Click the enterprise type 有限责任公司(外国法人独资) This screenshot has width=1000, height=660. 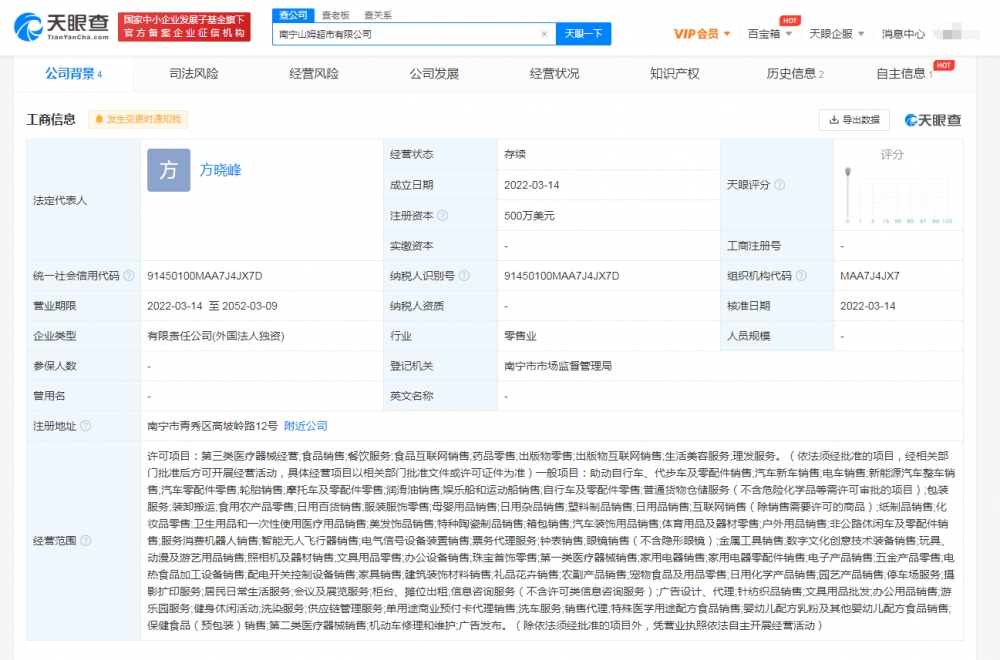pos(216,336)
